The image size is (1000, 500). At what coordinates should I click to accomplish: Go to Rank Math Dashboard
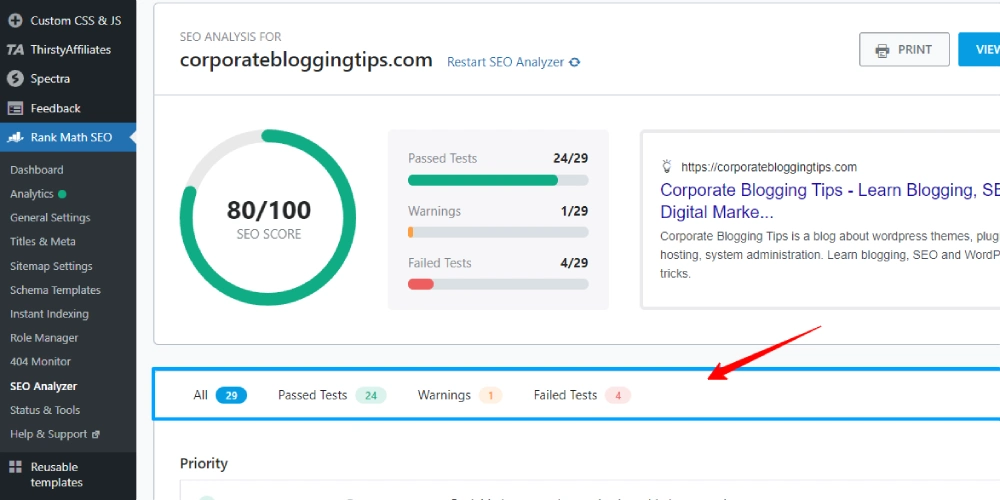pos(36,170)
